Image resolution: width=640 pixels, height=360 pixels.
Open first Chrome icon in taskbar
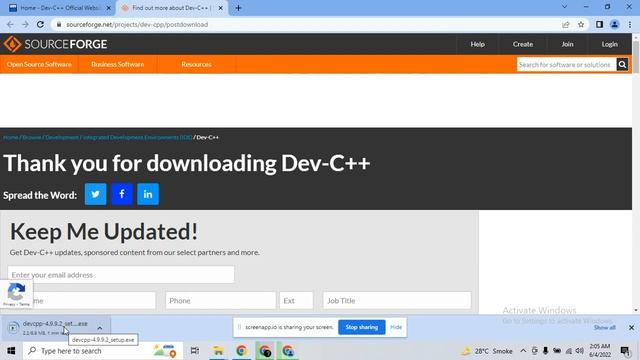[x=241, y=351]
